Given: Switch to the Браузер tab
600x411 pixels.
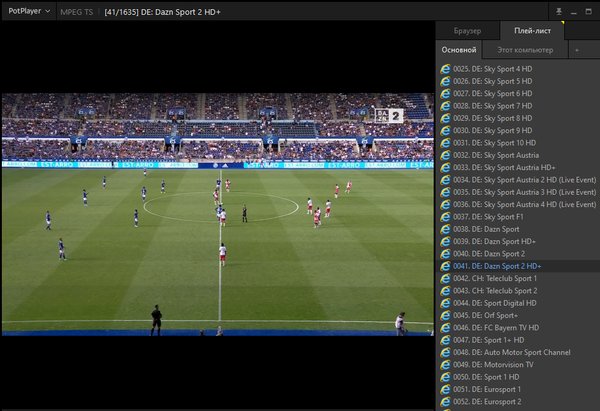Looking at the screenshot, I should point(467,31).
